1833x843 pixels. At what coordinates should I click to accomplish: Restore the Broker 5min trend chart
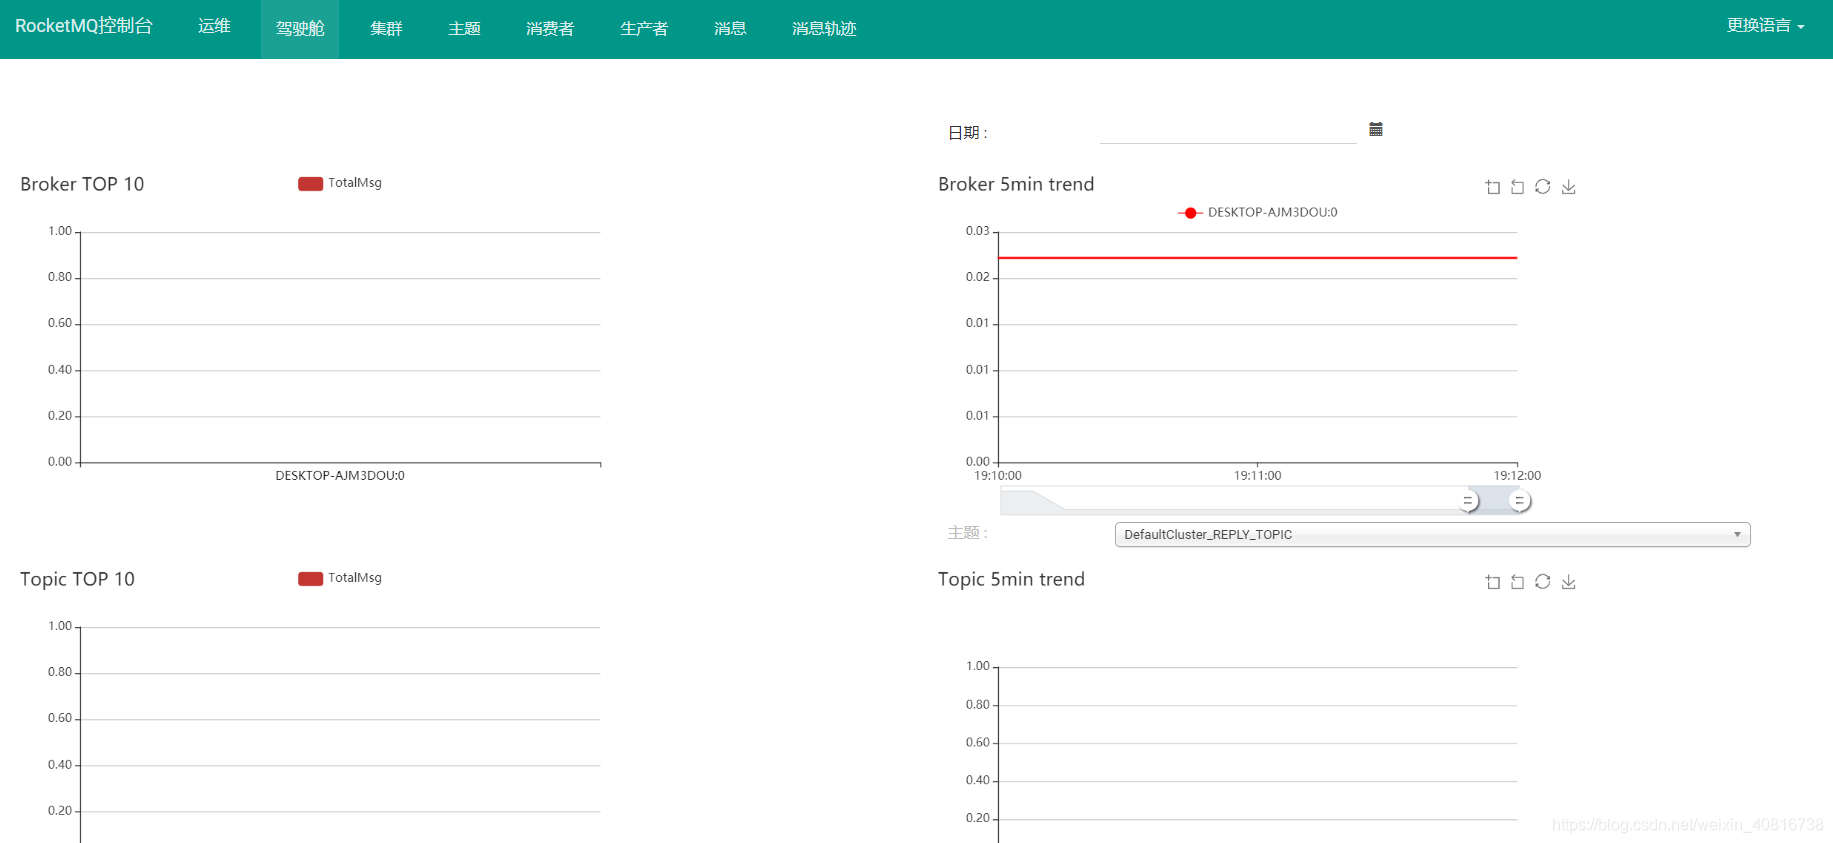coord(1543,187)
